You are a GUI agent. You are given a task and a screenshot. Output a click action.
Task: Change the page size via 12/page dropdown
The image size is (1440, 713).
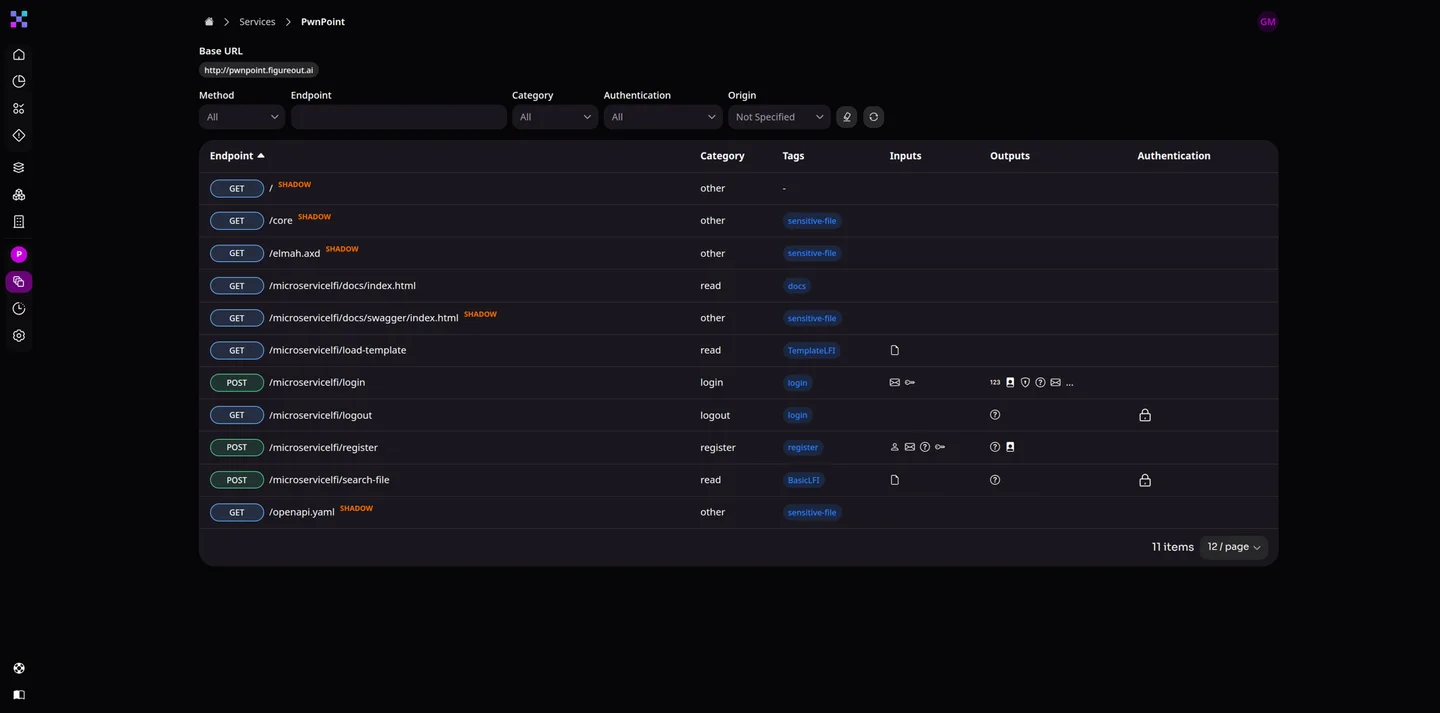(x=1232, y=546)
